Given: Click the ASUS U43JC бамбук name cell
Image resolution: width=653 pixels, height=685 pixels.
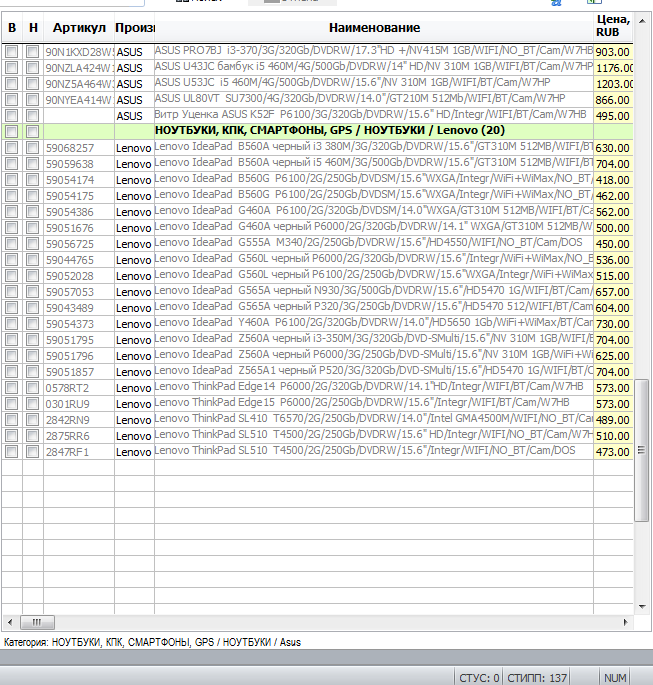Looking at the screenshot, I should [374, 68].
